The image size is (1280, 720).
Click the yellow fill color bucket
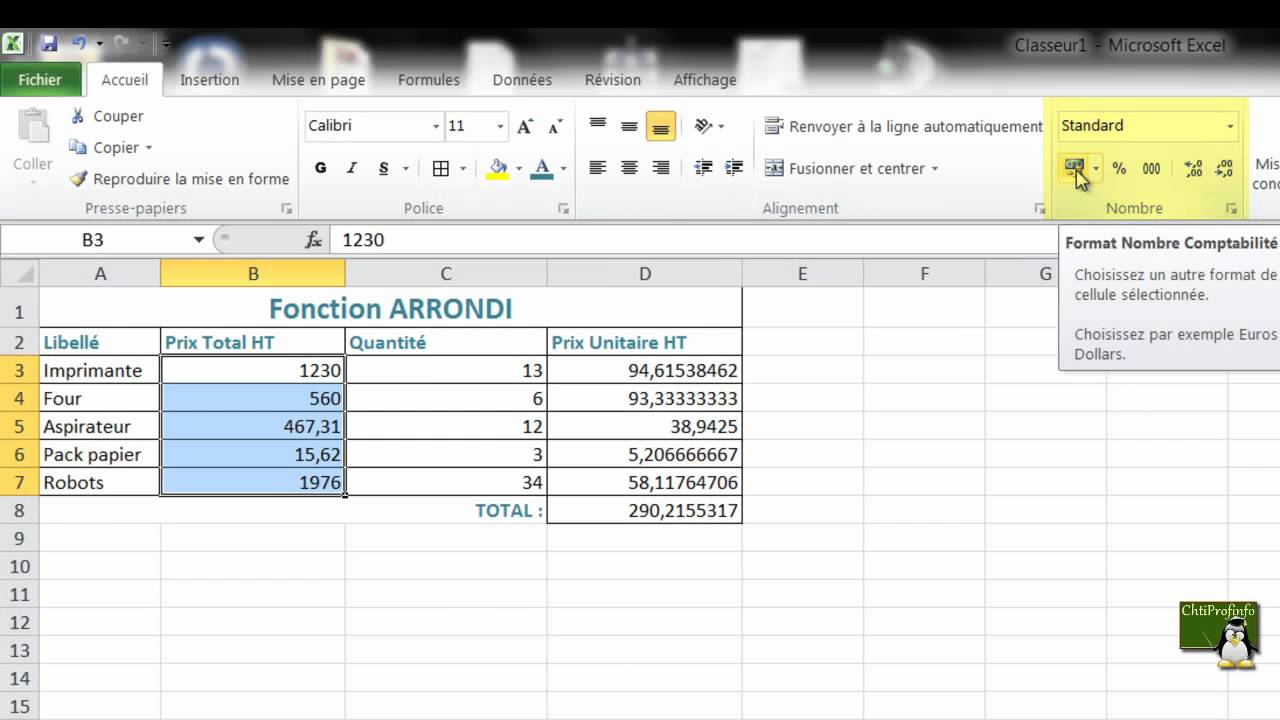pyautogui.click(x=498, y=169)
